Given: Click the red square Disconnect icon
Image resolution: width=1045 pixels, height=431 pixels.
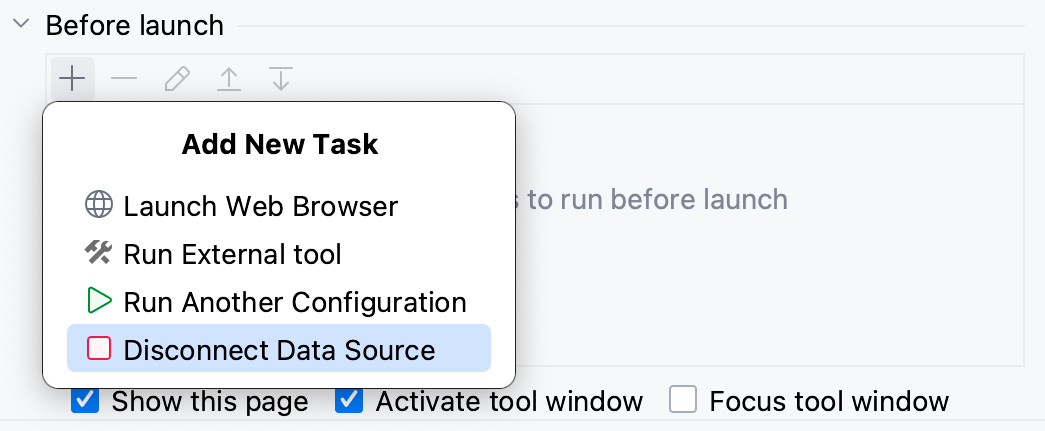Looking at the screenshot, I should click(99, 349).
